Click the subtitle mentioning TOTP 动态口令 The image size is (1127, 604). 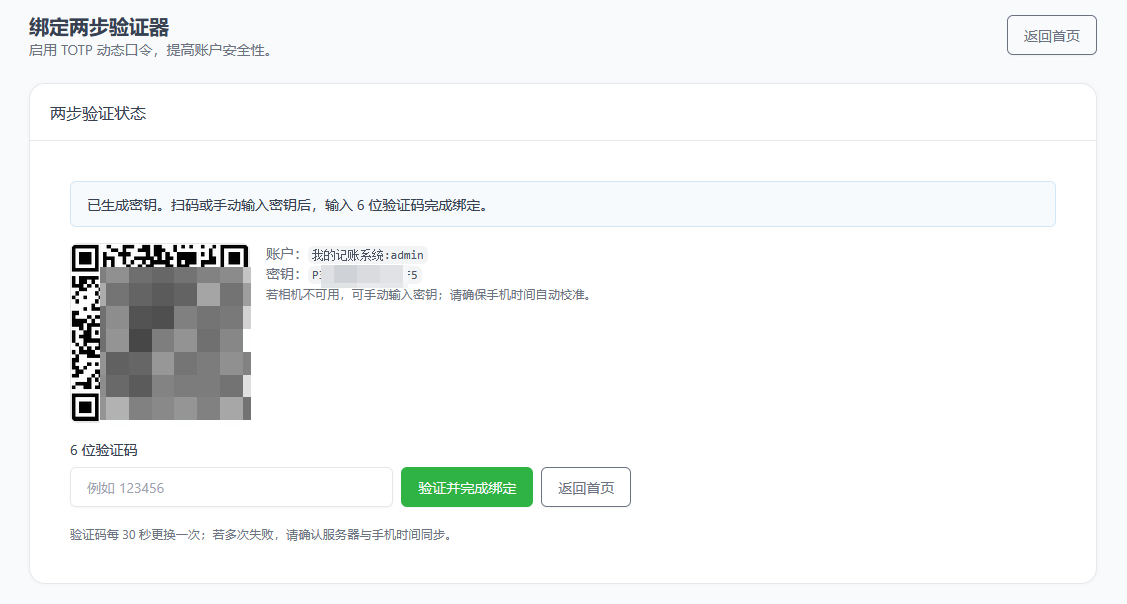(x=150, y=50)
